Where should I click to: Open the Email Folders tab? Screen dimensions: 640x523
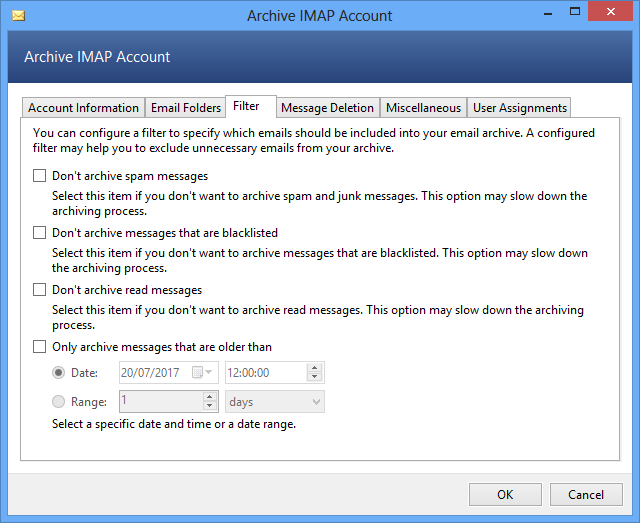click(185, 108)
